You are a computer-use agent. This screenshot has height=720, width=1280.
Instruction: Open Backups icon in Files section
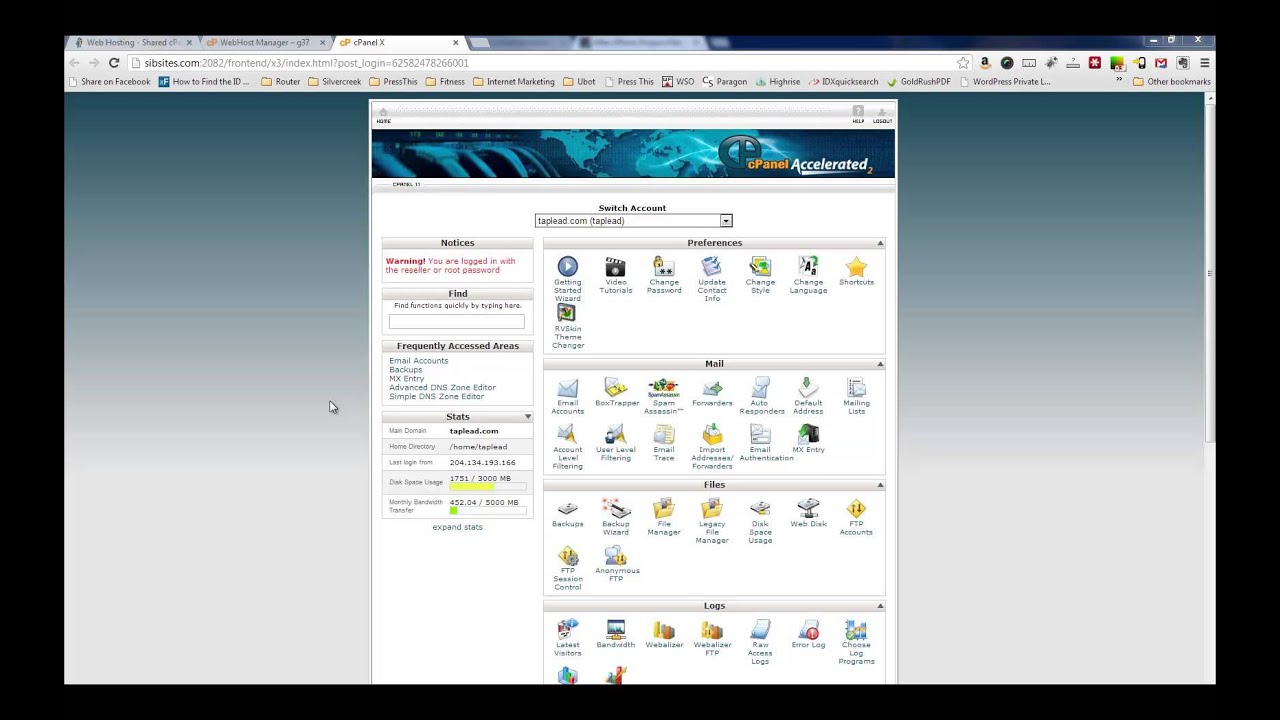coord(567,509)
